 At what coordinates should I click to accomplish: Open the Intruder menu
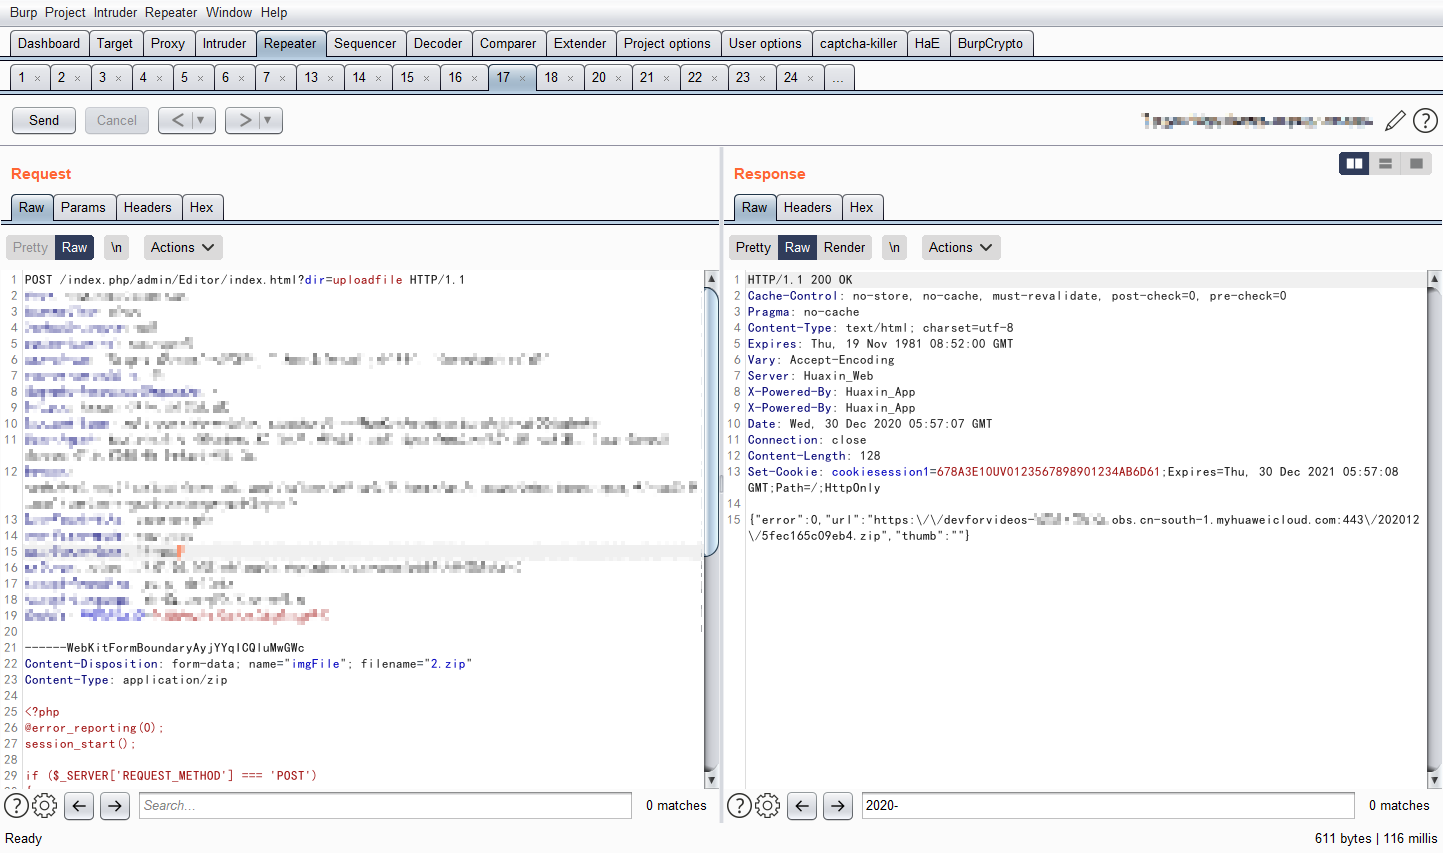pyautogui.click(x=116, y=12)
